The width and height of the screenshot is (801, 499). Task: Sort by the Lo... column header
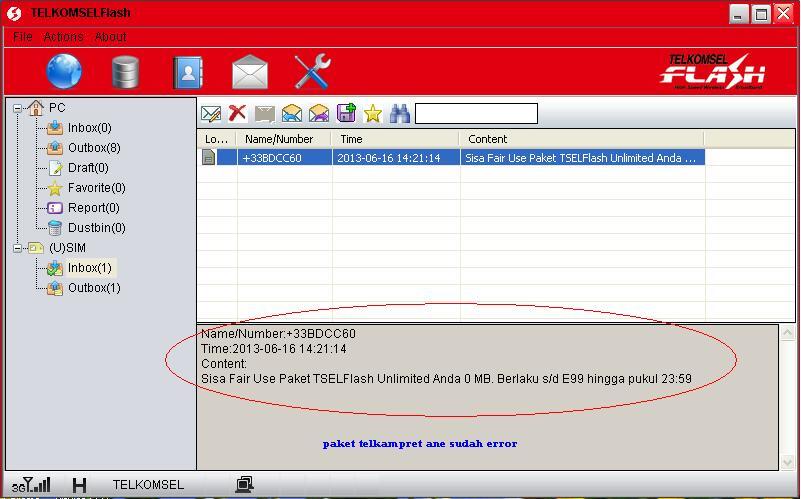pos(217,139)
